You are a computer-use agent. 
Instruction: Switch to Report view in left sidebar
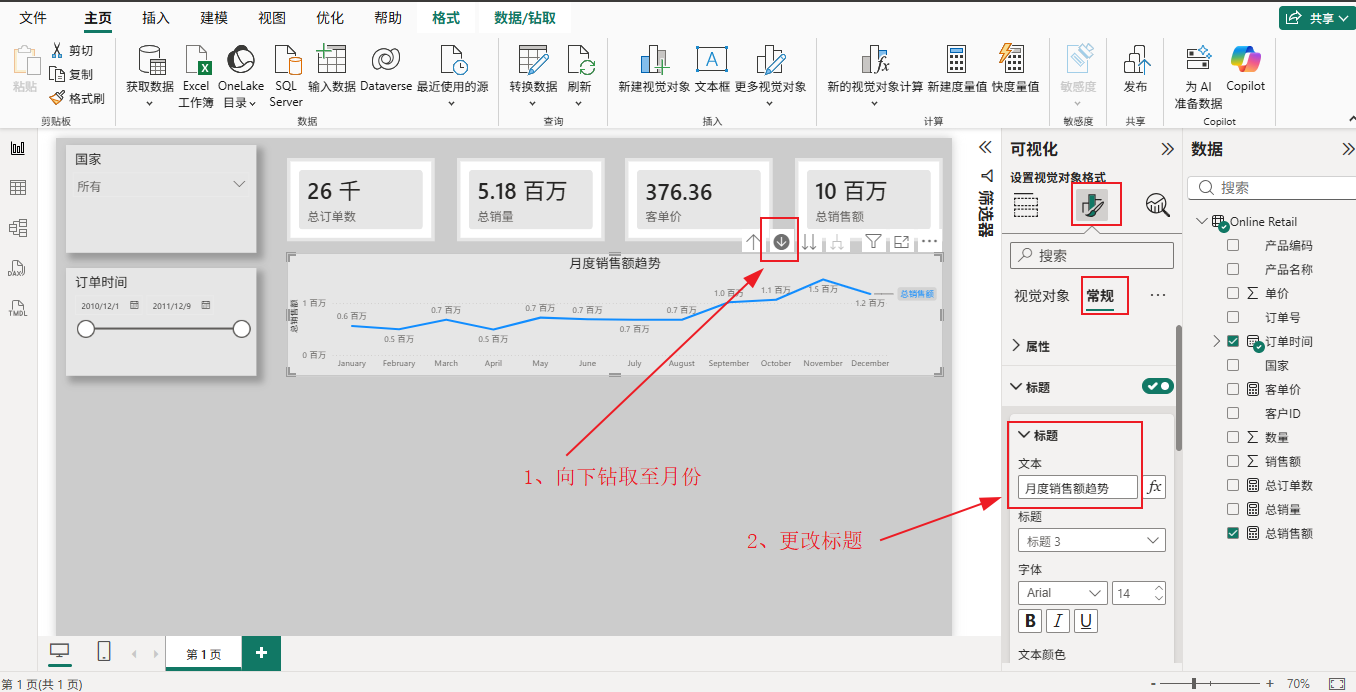click(x=18, y=148)
